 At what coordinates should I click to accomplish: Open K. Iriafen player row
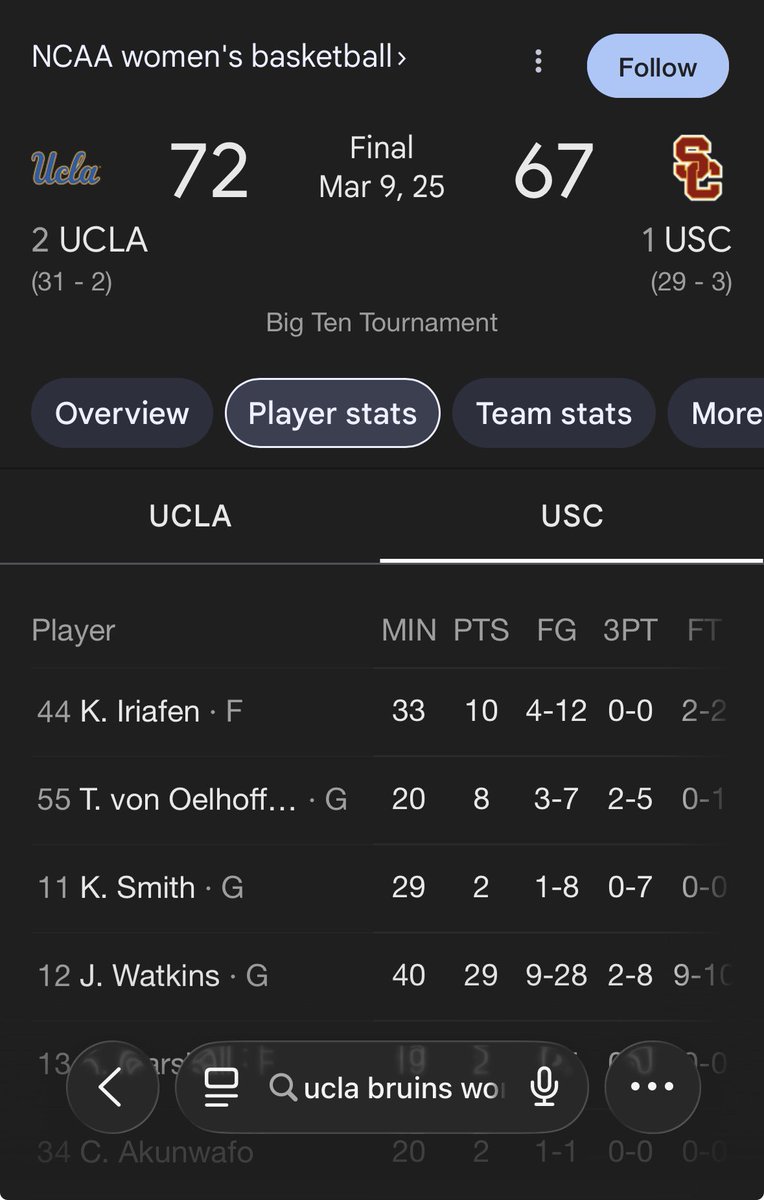coord(382,711)
